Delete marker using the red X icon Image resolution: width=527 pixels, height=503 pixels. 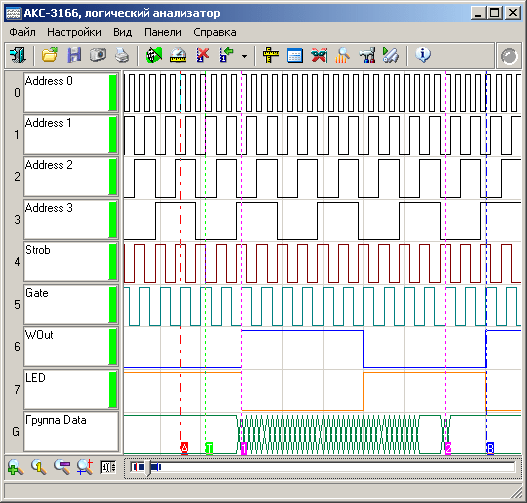pyautogui.click(x=202, y=55)
